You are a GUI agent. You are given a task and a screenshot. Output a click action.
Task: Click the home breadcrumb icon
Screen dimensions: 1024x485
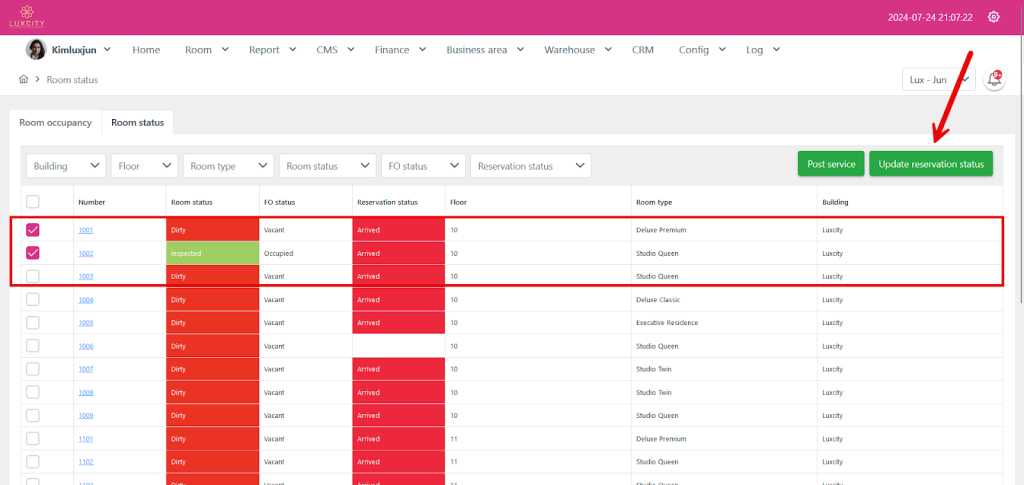tap(23, 79)
